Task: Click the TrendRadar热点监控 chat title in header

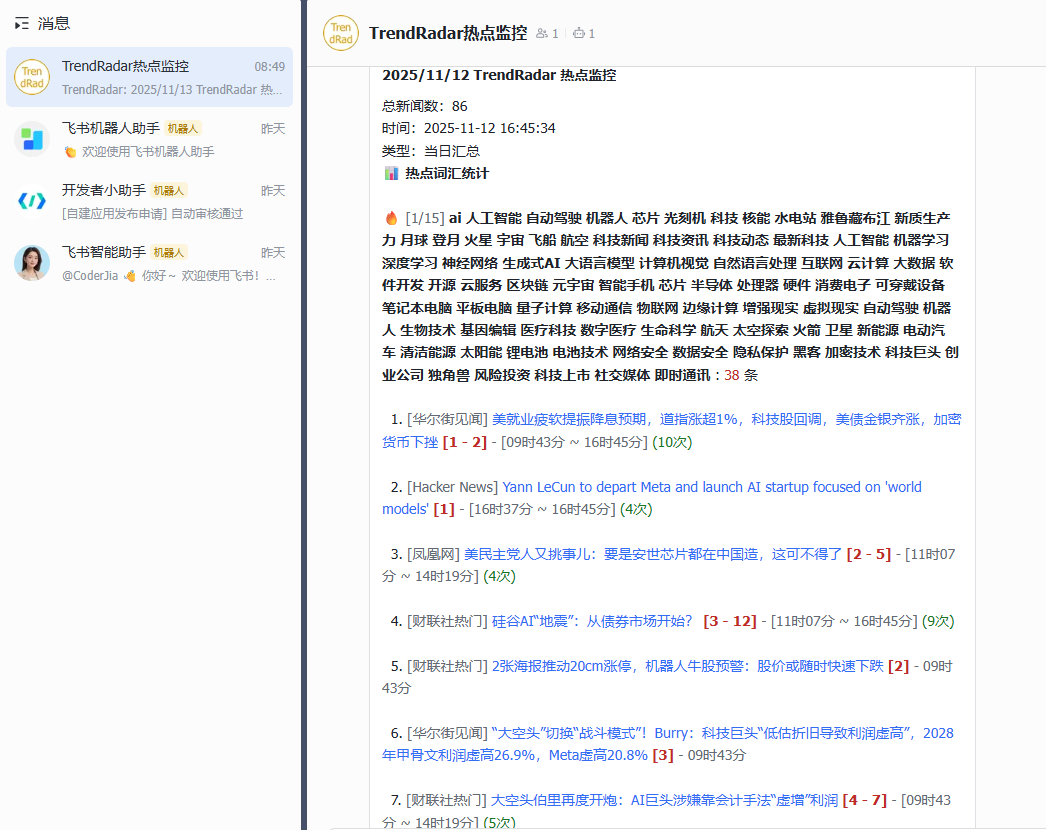Action: click(x=447, y=33)
